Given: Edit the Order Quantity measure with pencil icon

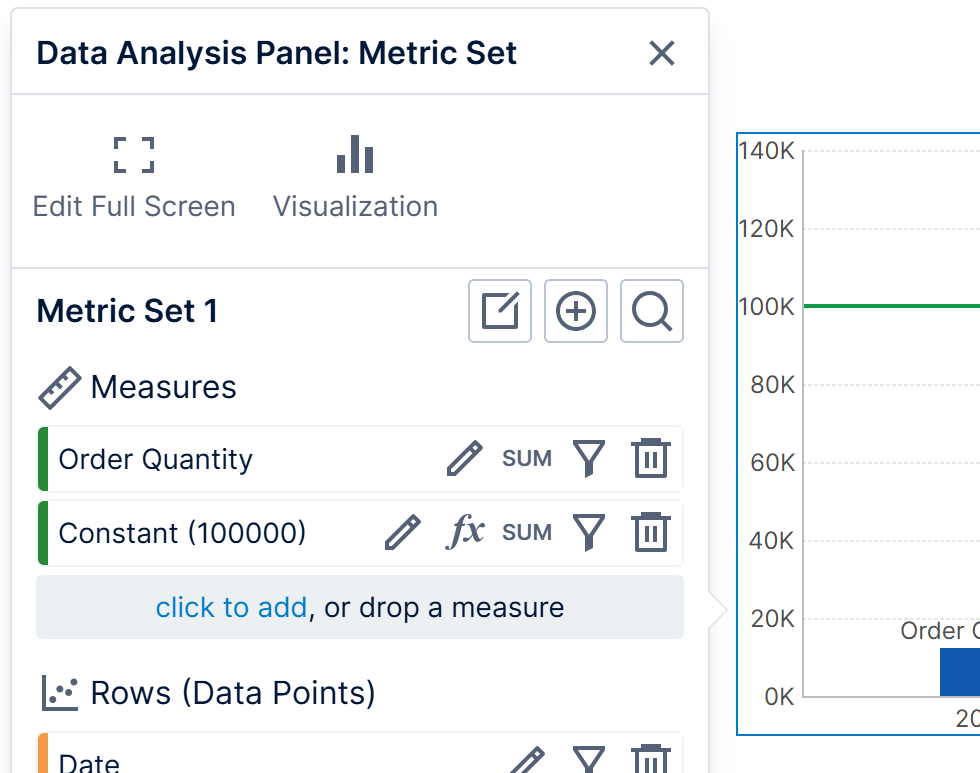Looking at the screenshot, I should (464, 459).
